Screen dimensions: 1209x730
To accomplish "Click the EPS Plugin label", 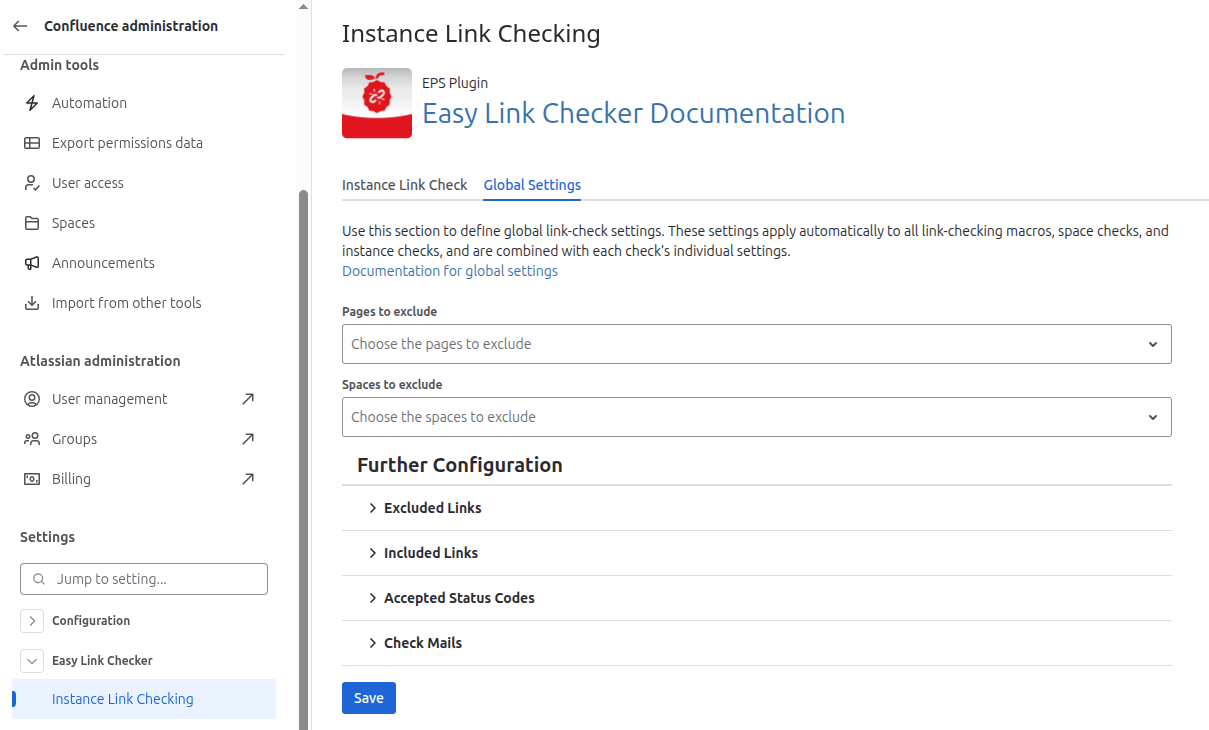I will coord(455,83).
